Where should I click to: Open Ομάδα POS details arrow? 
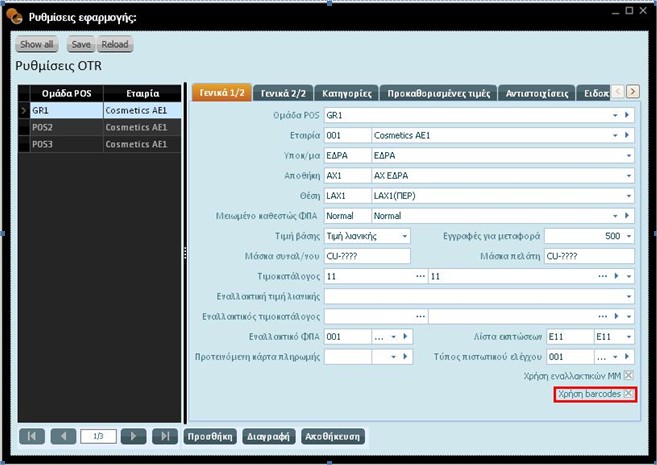(x=627, y=115)
